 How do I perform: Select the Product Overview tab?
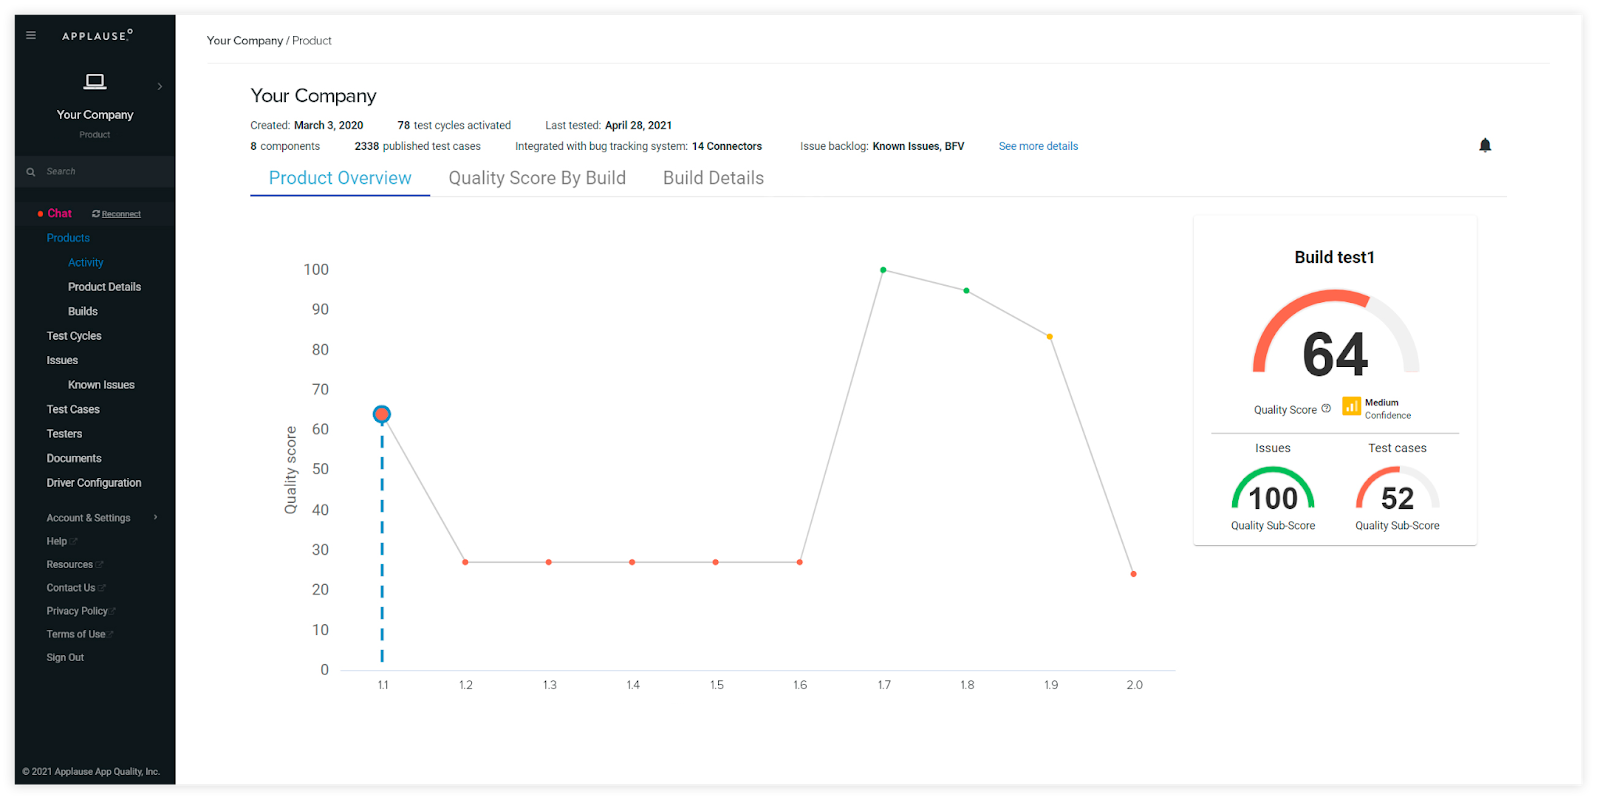pos(340,178)
